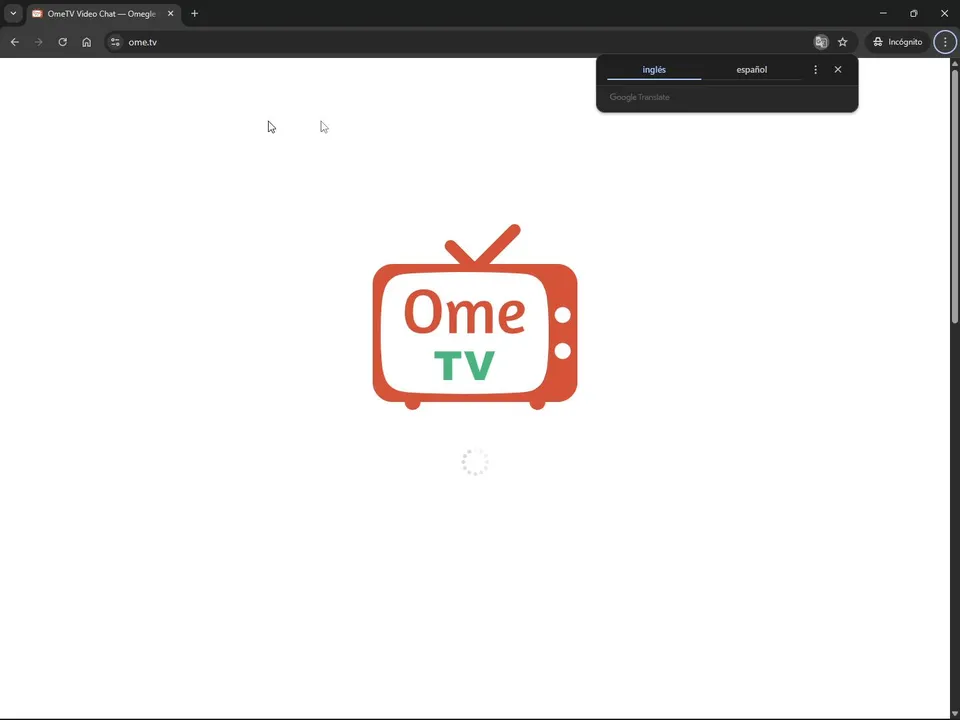
Task: Go back to the previous page
Action: click(x=15, y=42)
